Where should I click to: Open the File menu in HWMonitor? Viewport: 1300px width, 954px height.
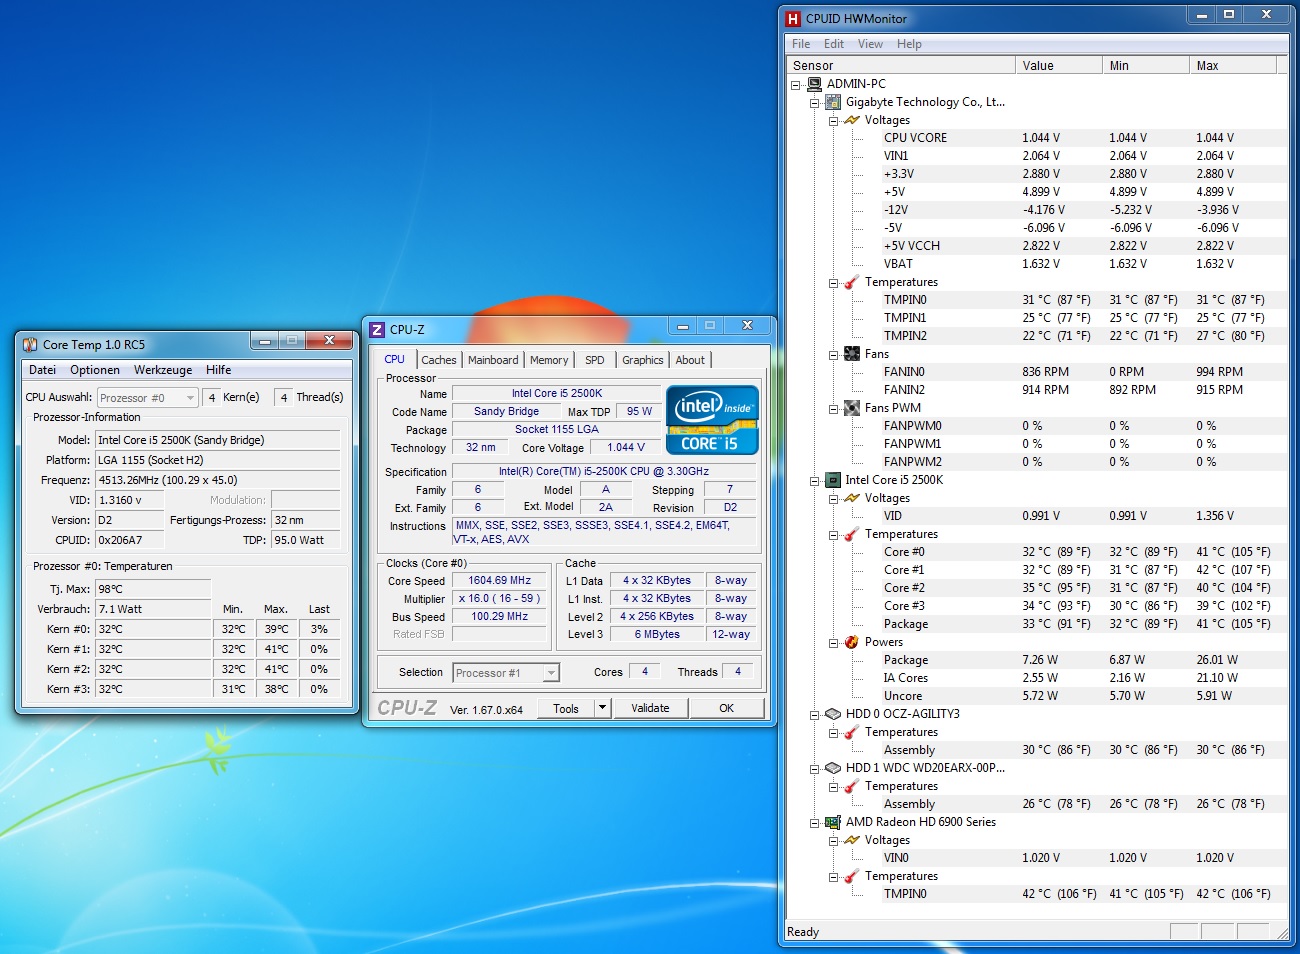[801, 44]
